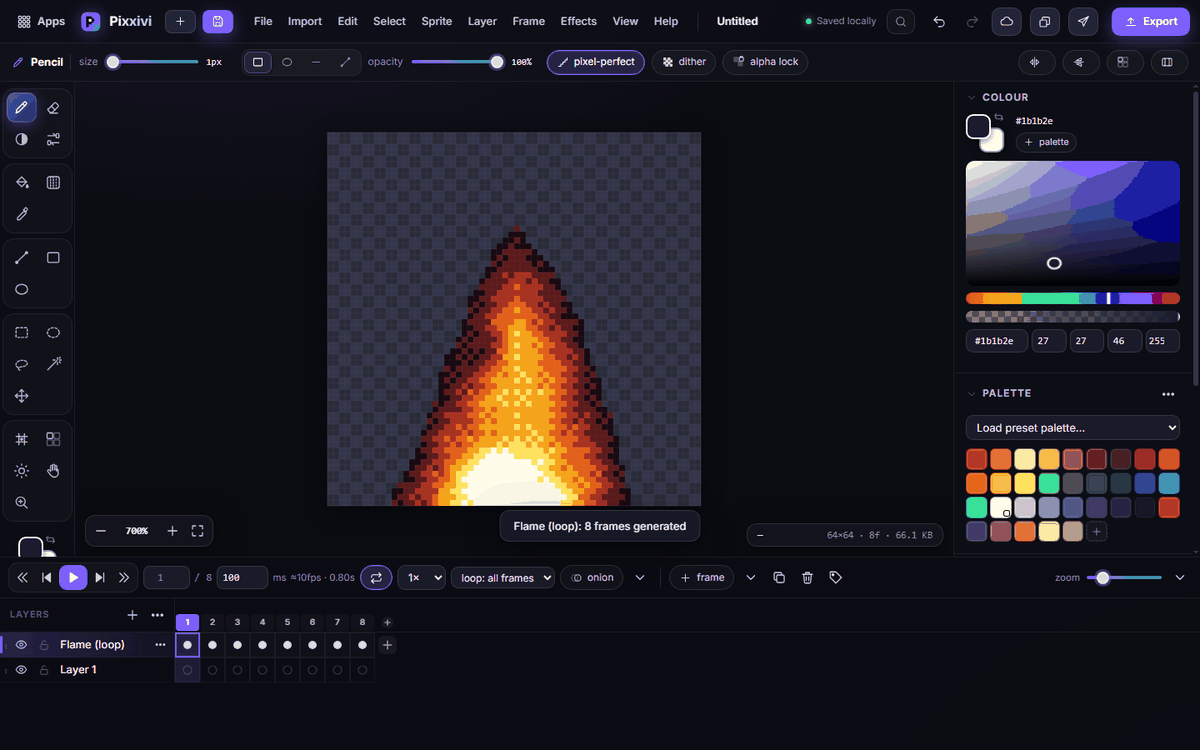Viewport: 1200px width, 750px height.
Task: Select the Move tool
Action: [22, 396]
